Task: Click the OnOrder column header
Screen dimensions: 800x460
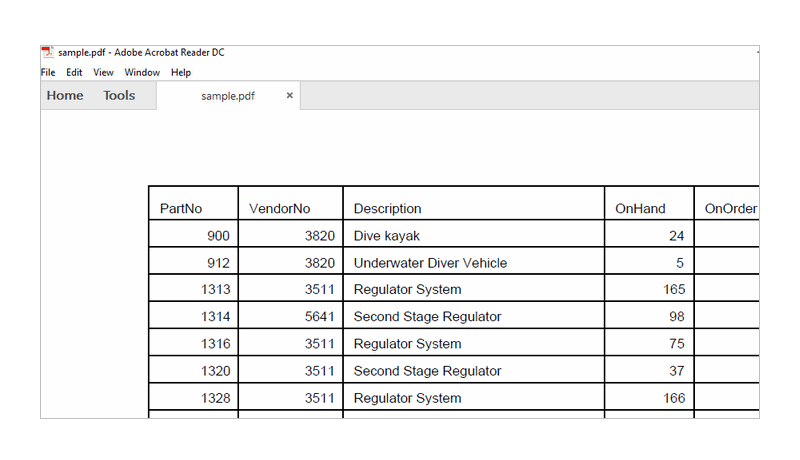Action: (x=730, y=209)
